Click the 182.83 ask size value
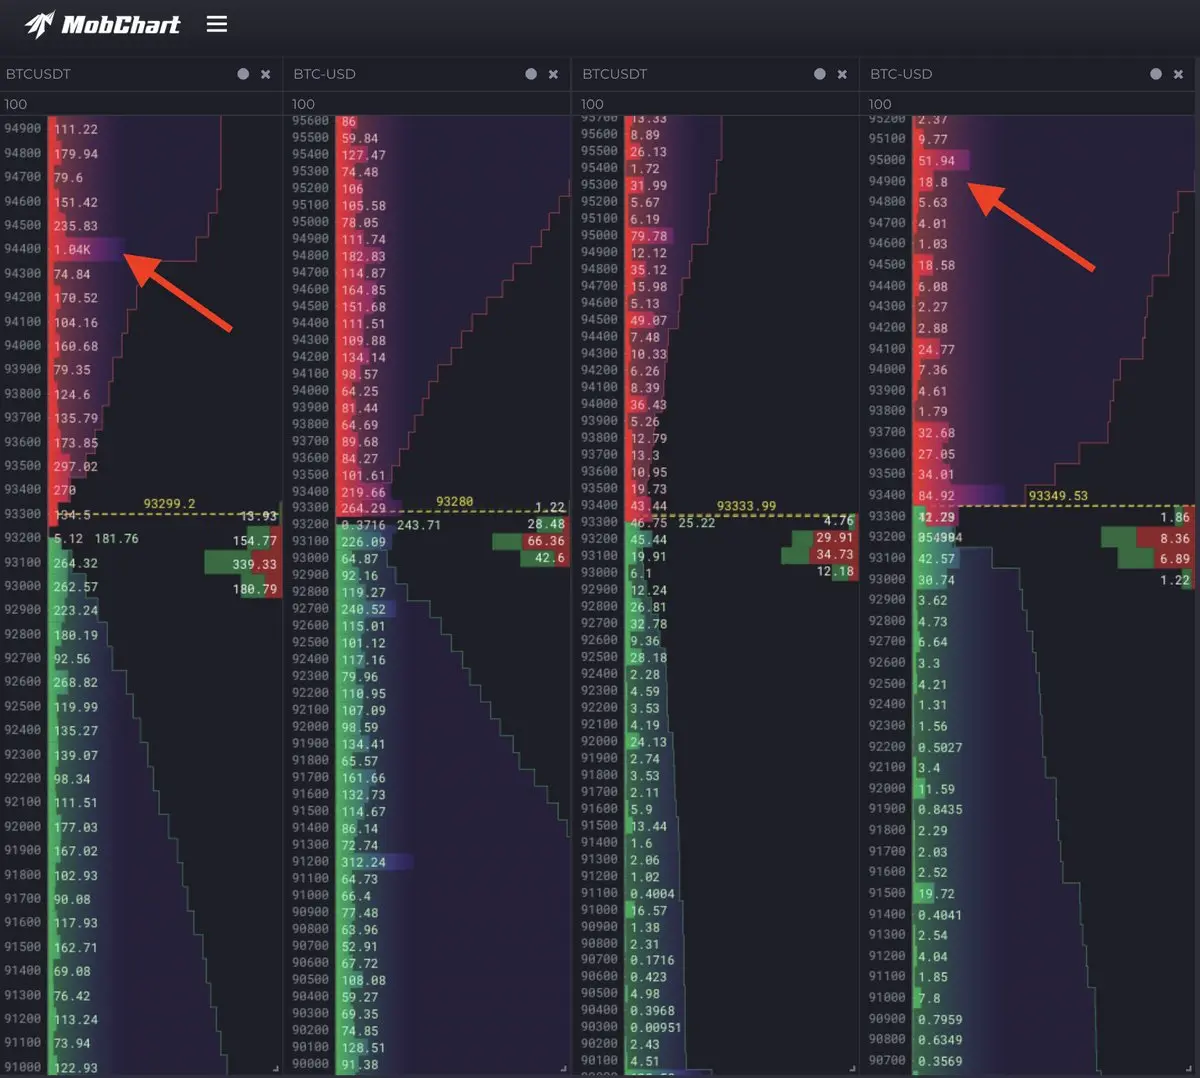 click(x=363, y=256)
